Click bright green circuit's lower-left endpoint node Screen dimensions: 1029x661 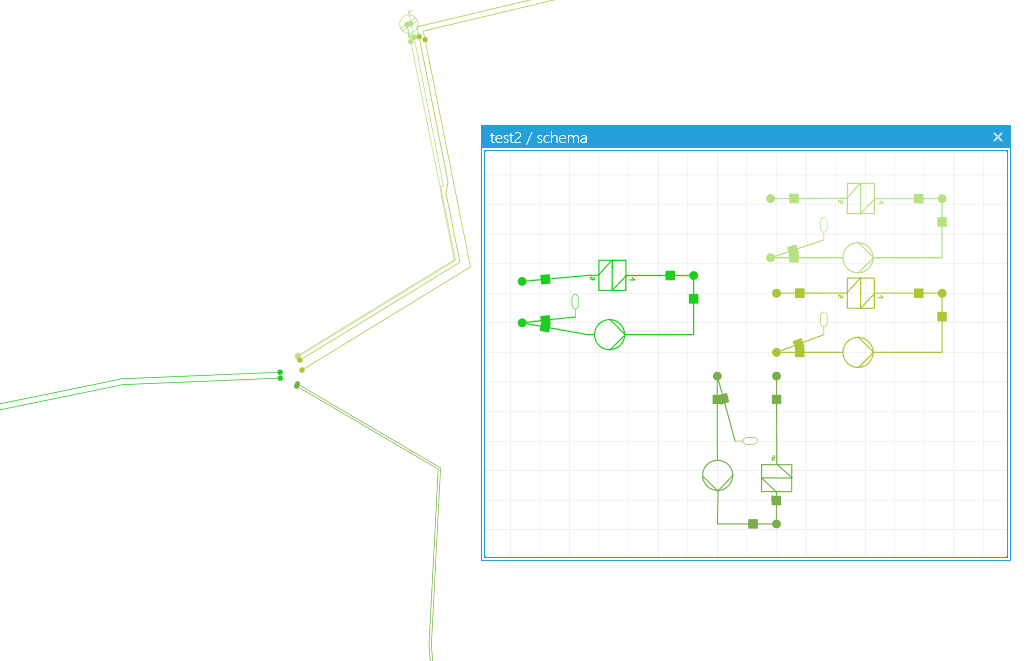point(522,323)
